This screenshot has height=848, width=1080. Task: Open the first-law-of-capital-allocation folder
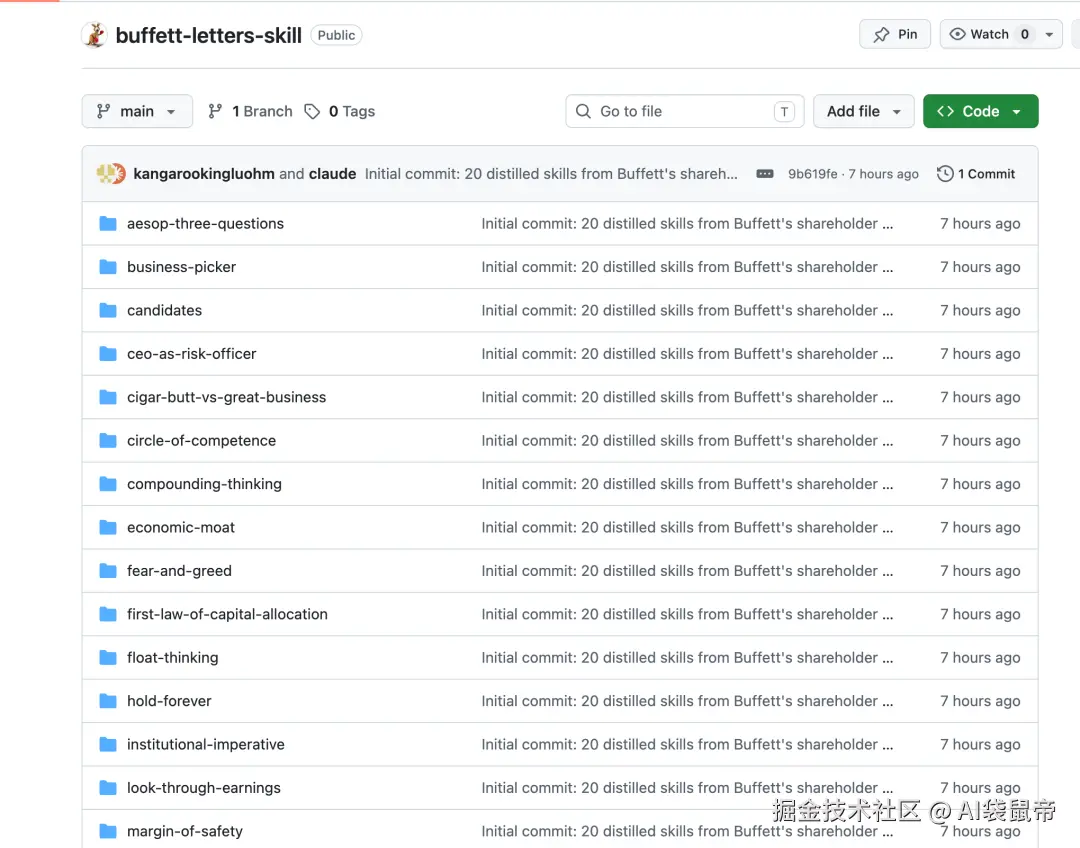point(227,614)
